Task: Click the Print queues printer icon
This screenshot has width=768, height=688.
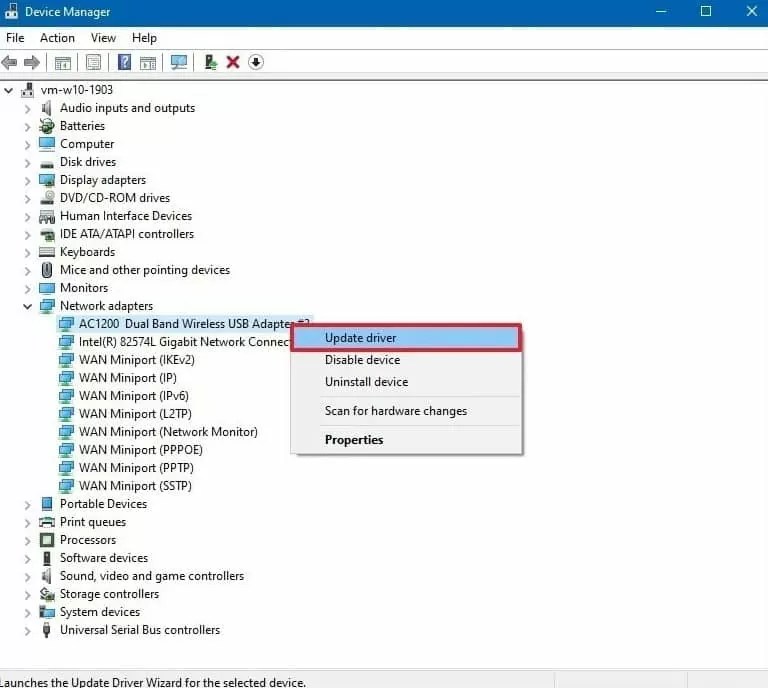Action: (47, 522)
